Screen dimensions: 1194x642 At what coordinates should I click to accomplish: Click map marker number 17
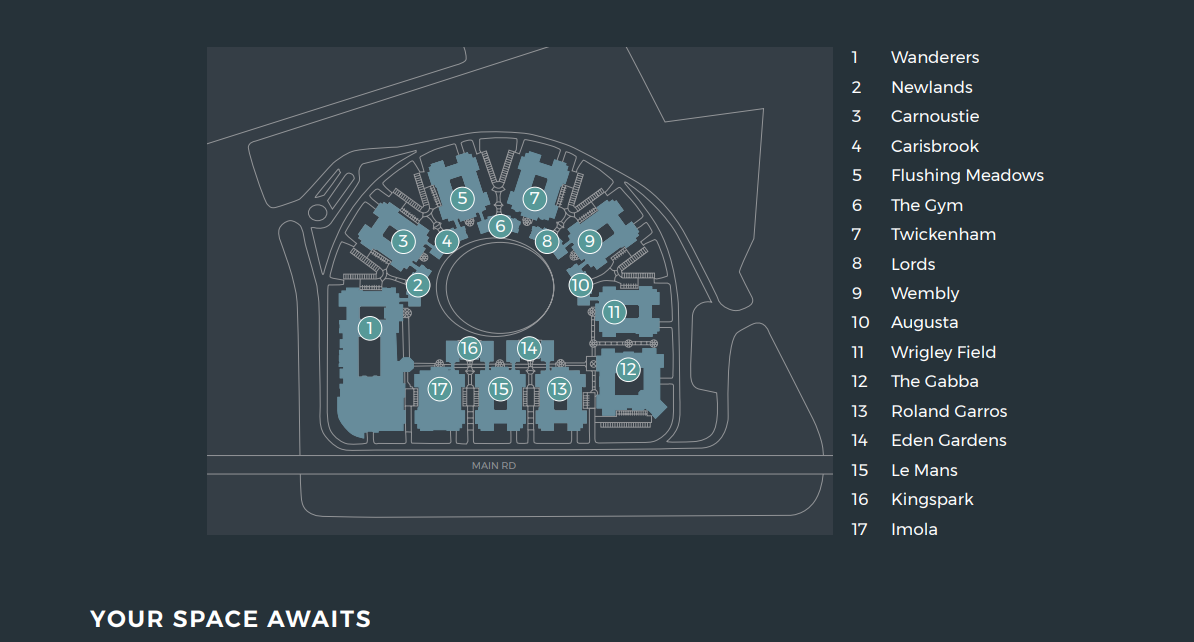[440, 389]
